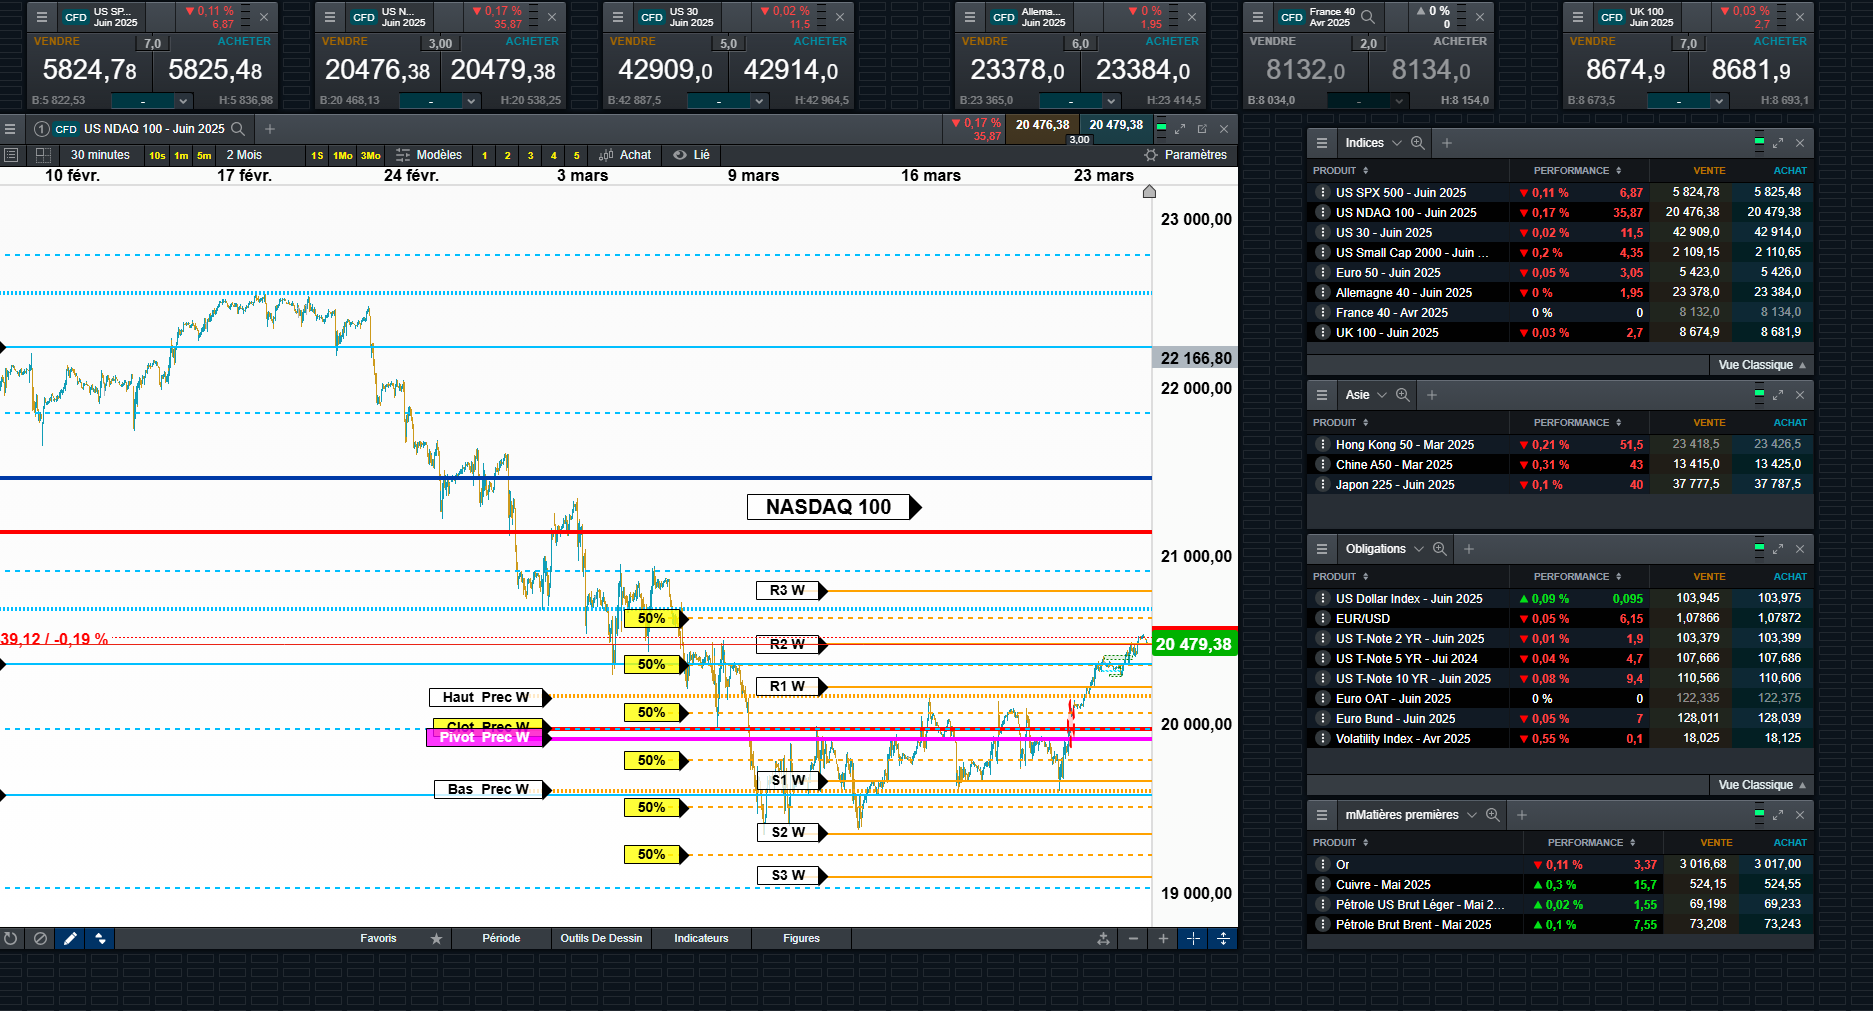Image resolution: width=1873 pixels, height=1011 pixels.
Task: Click the 1Mo range shortcut
Action: coord(343,156)
